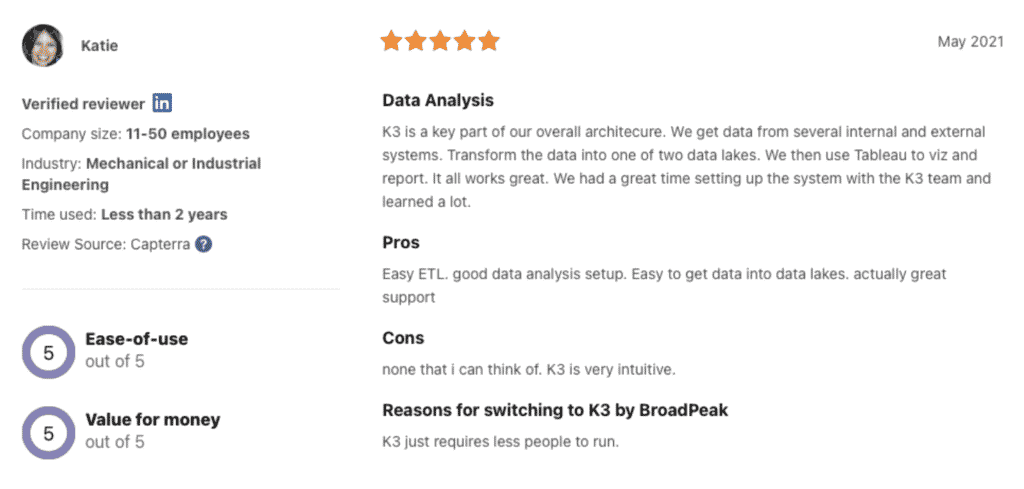Click the 11-50 employees company size text
The image size is (1024, 489).
pyautogui.click(x=188, y=134)
